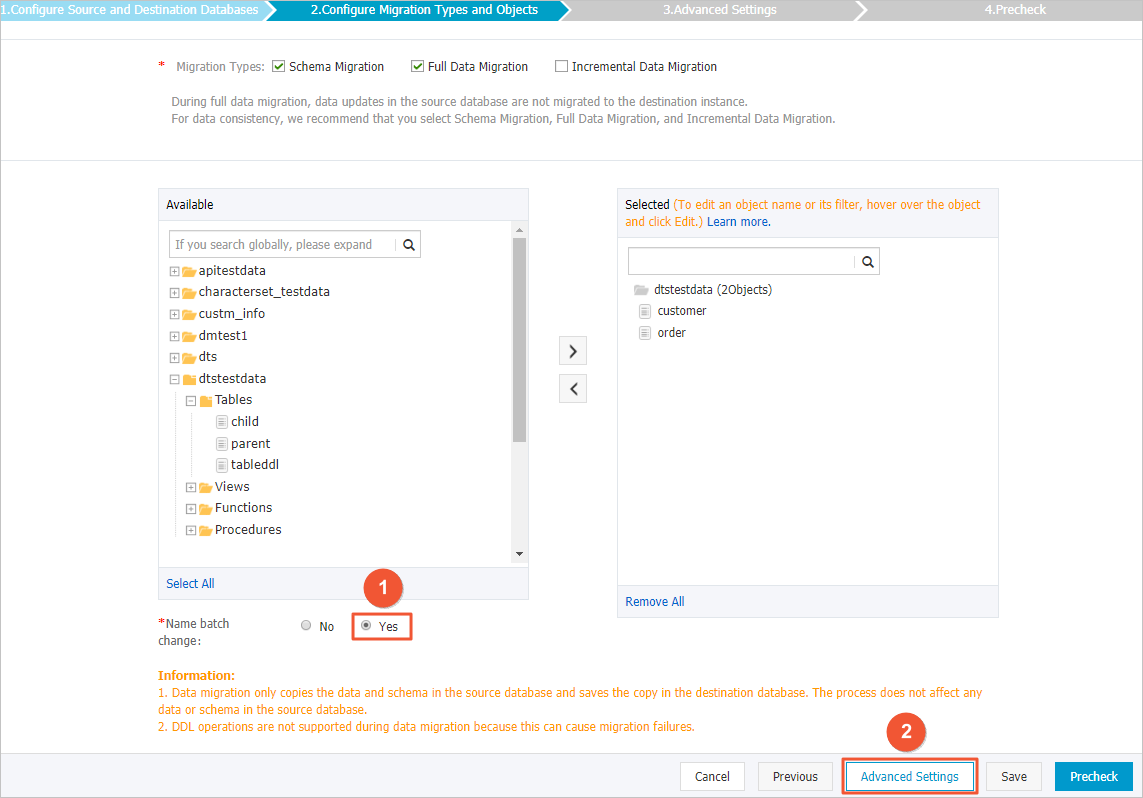
Task: Click the search input in the Selected panel
Action: (740, 260)
